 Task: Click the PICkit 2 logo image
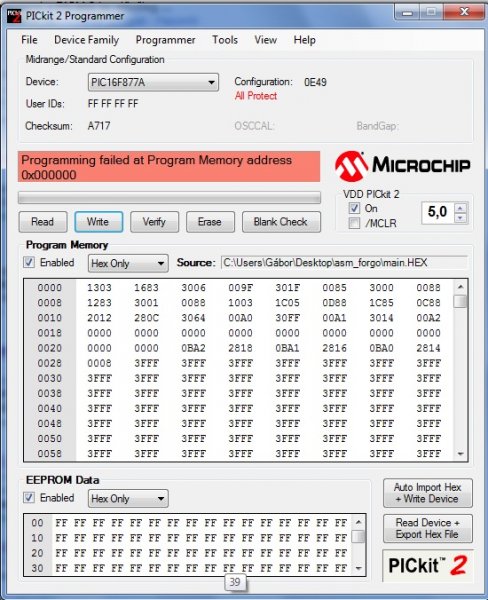pyautogui.click(x=428, y=566)
